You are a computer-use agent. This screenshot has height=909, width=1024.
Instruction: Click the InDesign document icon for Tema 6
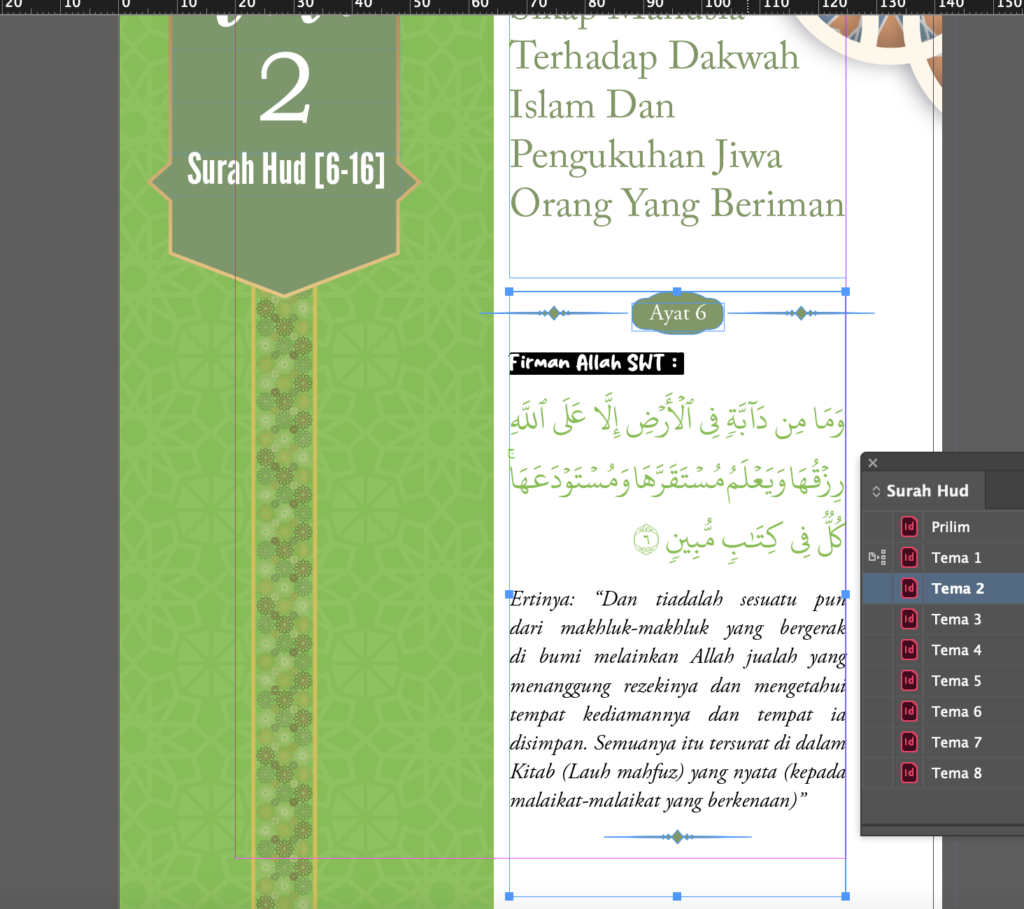pyautogui.click(x=909, y=712)
